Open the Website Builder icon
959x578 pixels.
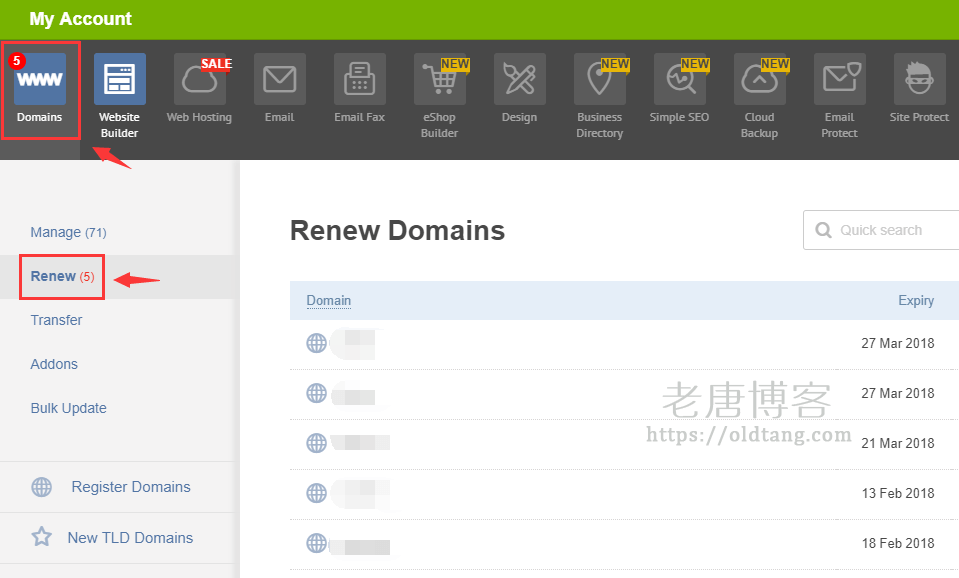coord(120,80)
